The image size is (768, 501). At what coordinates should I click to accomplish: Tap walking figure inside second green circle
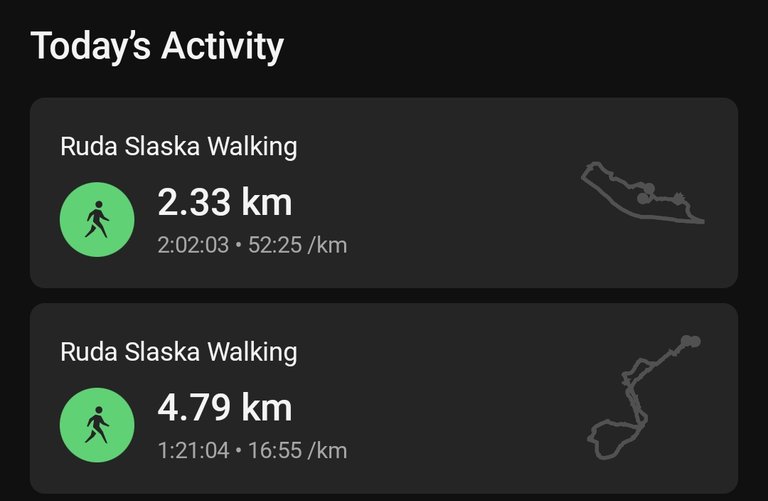[97, 425]
